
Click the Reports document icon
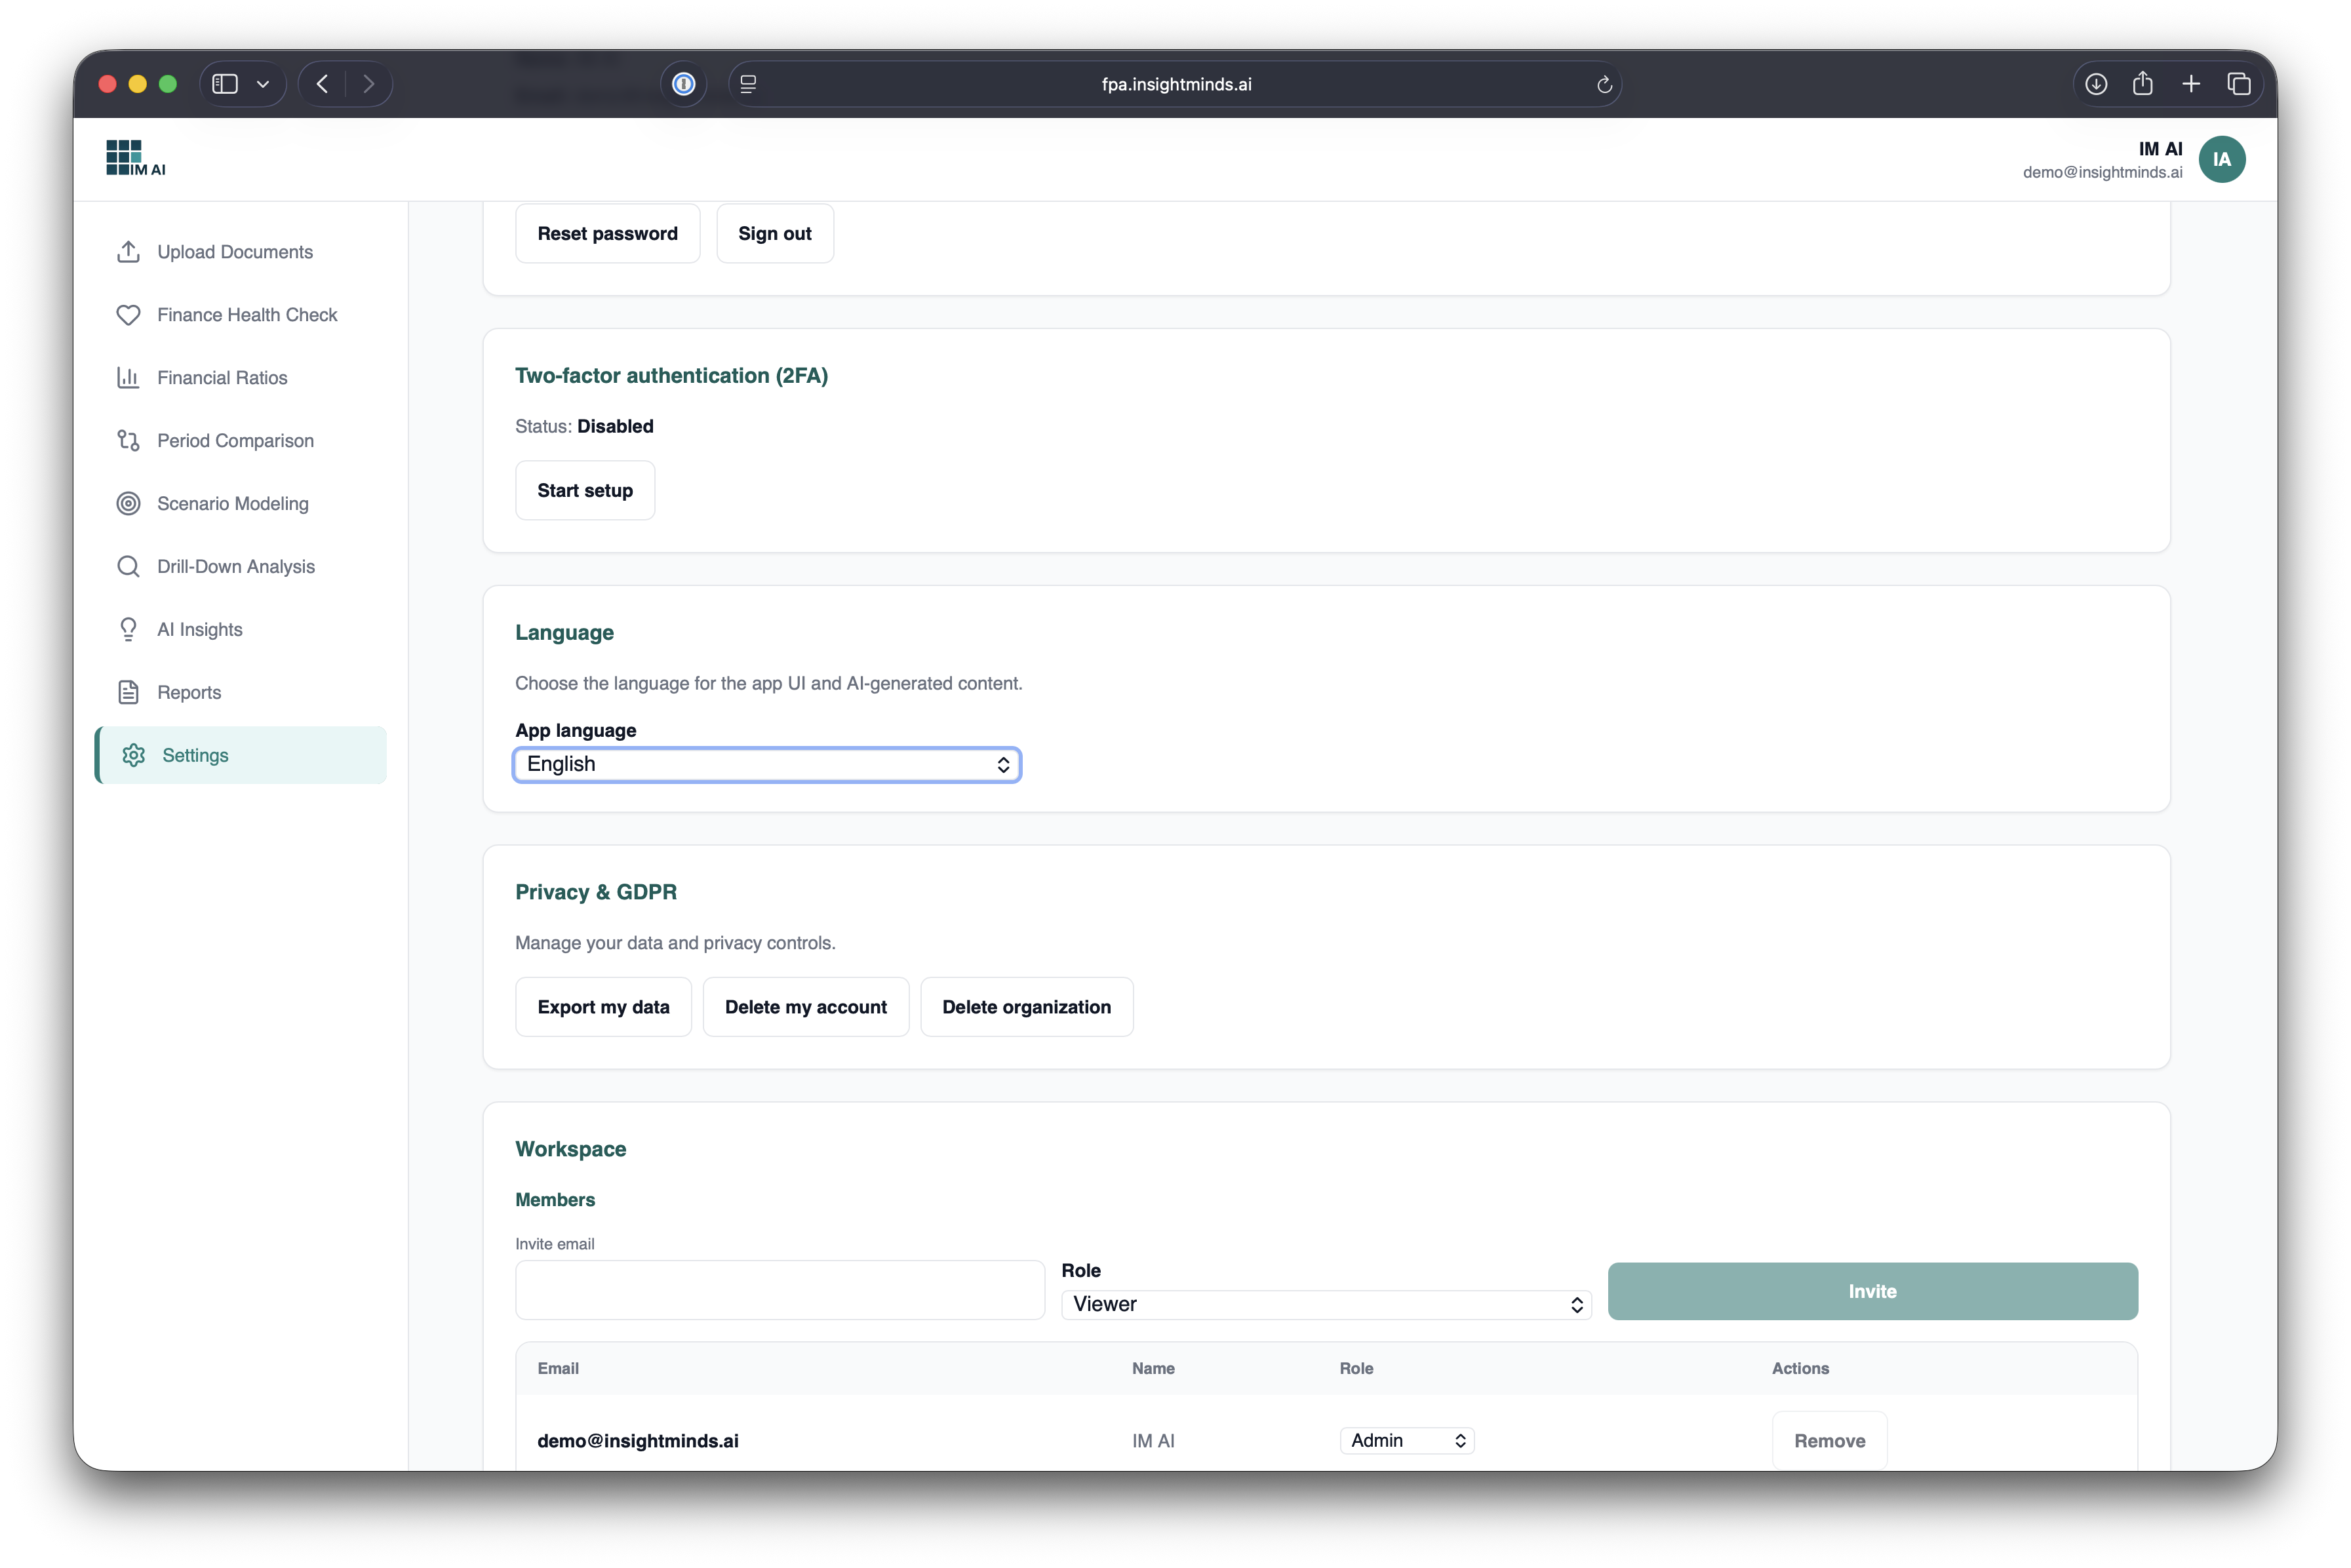(x=128, y=692)
